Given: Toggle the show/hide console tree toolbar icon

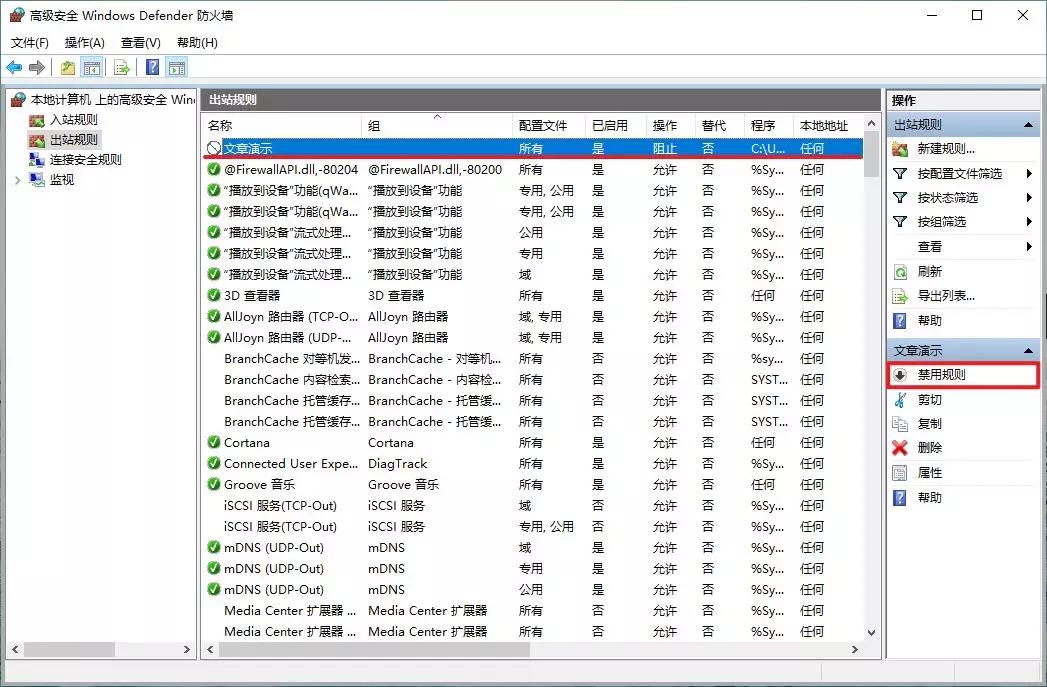Looking at the screenshot, I should click(x=90, y=67).
